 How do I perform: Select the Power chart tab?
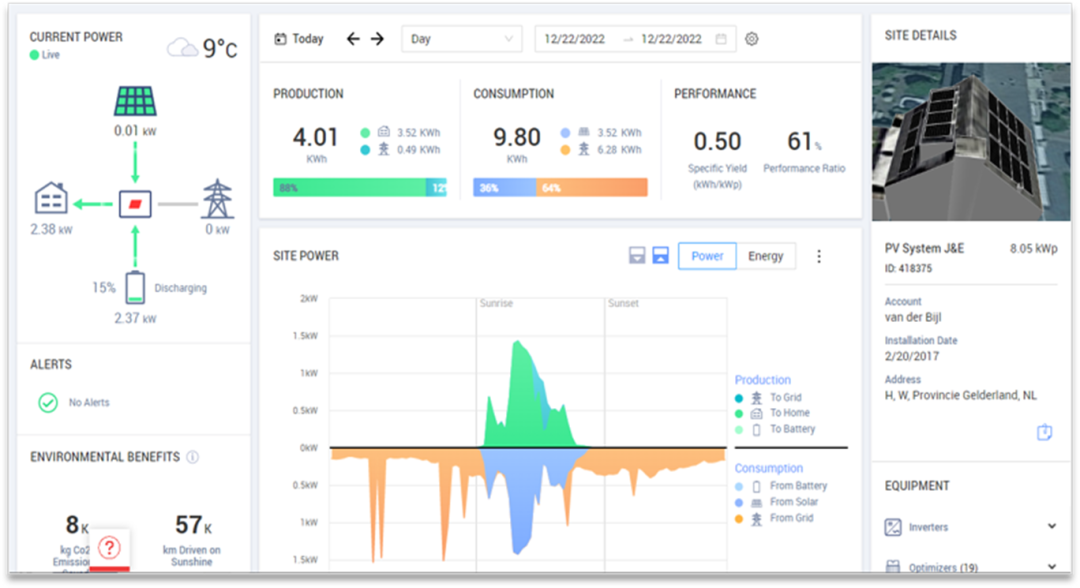707,256
